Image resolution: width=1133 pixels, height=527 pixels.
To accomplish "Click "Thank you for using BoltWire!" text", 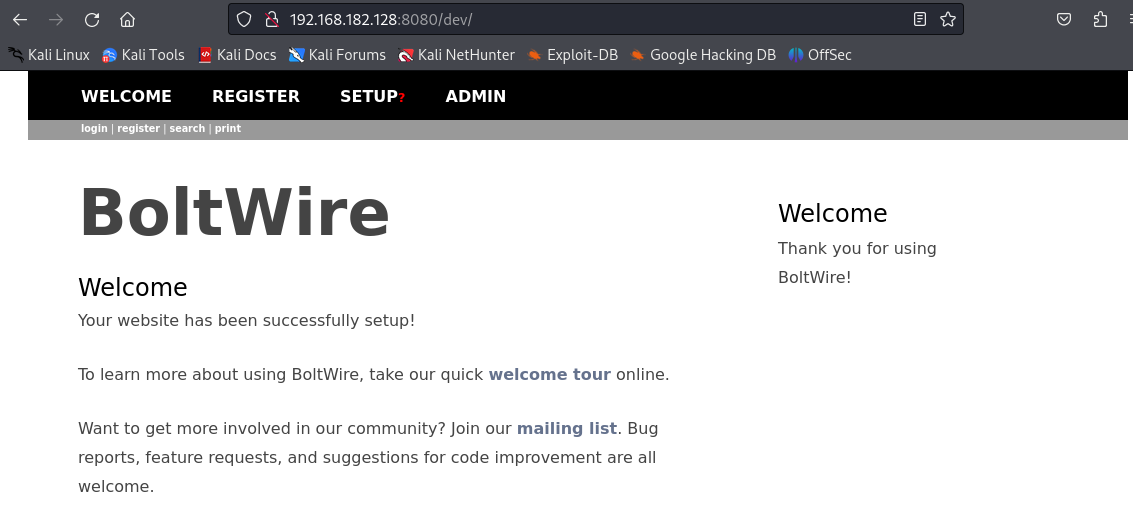I will (x=857, y=262).
